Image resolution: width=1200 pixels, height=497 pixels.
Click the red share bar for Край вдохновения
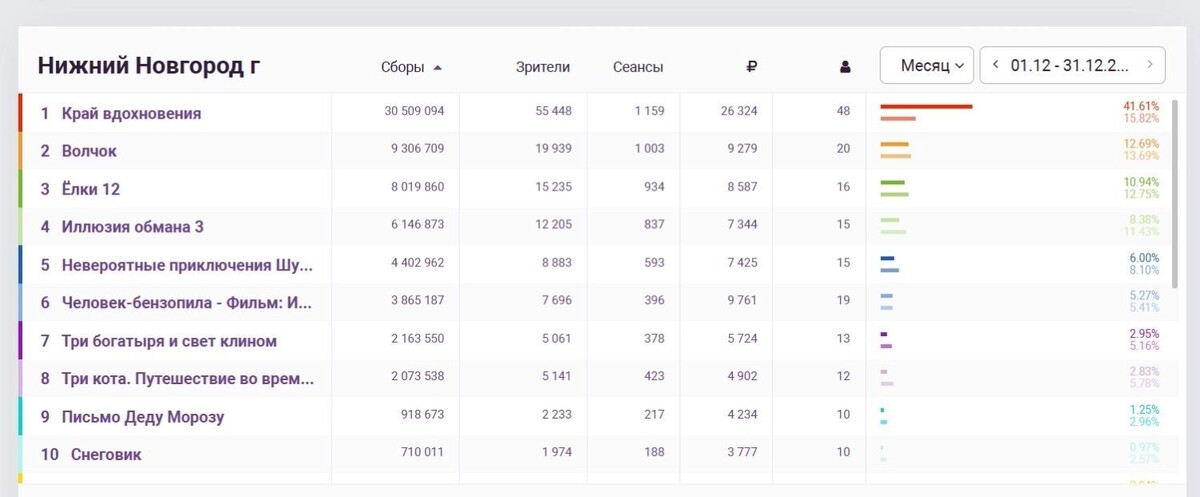pyautogui.click(x=926, y=106)
